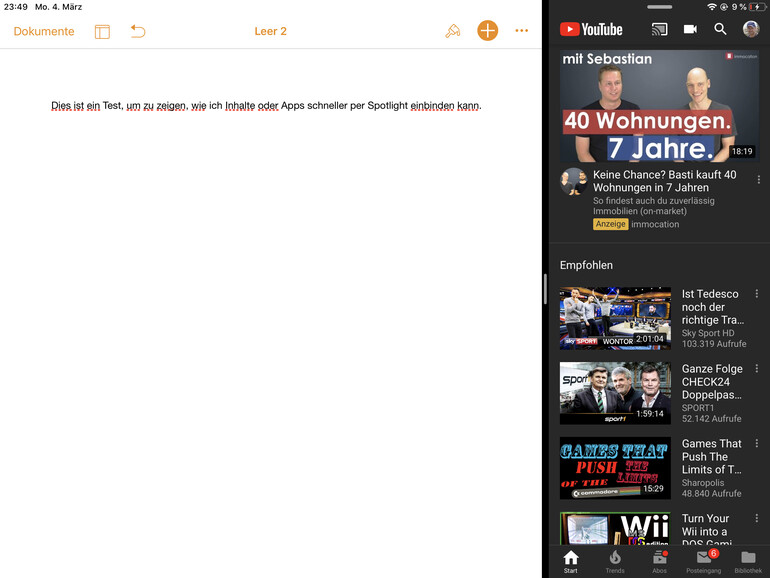Screen dimensions: 770x578
Task: Tap the battery indicator in status bar
Action: [x=757, y=7]
